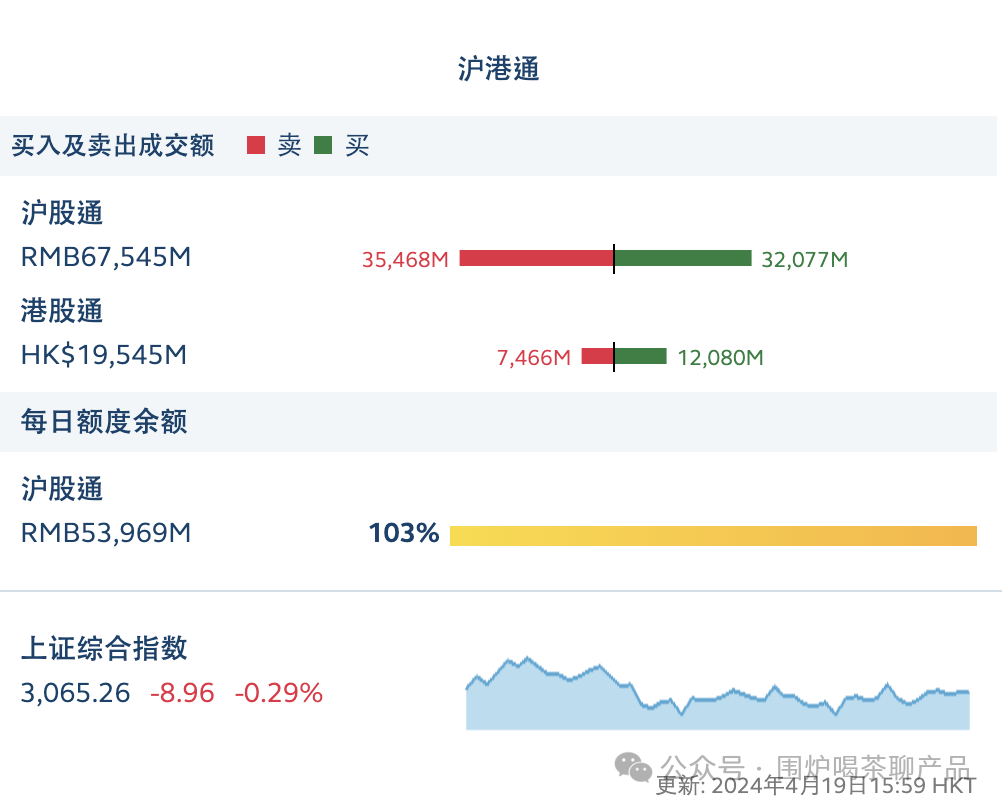Screen dimensions: 1002x808
Task: Click the 12,080M buy amount
Action: coord(720,357)
